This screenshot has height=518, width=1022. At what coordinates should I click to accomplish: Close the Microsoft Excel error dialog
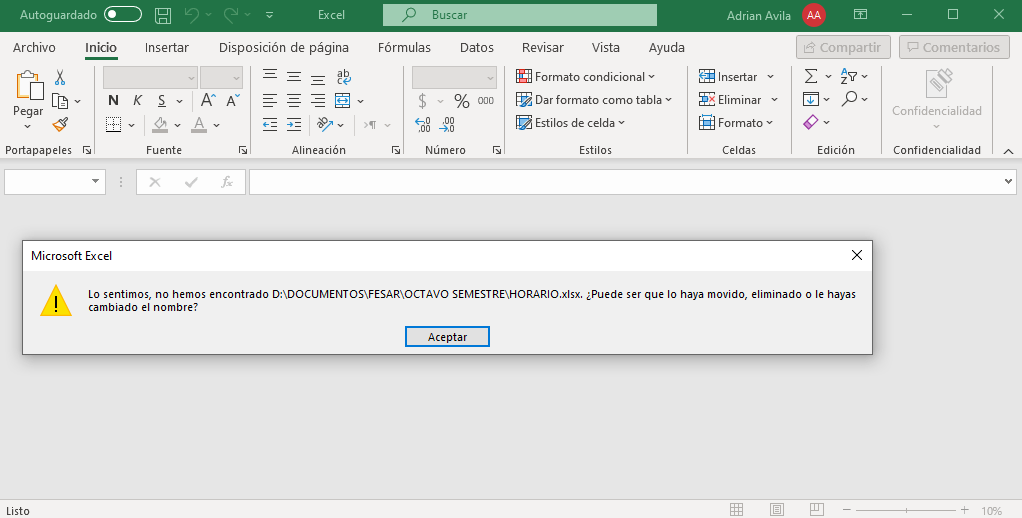[x=856, y=255]
